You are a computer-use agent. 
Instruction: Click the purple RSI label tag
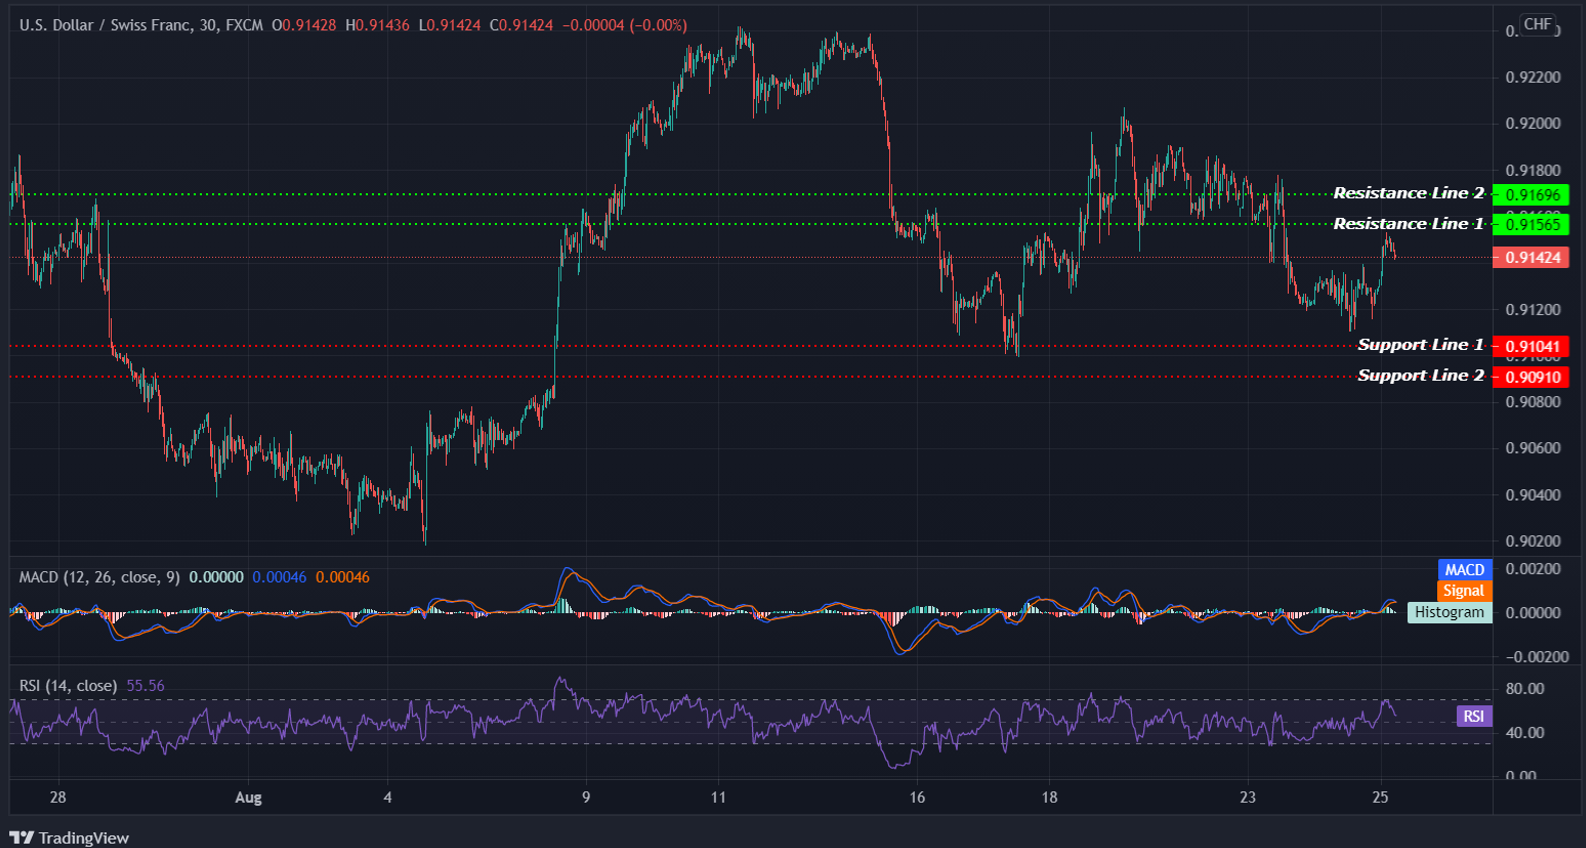tap(1473, 716)
